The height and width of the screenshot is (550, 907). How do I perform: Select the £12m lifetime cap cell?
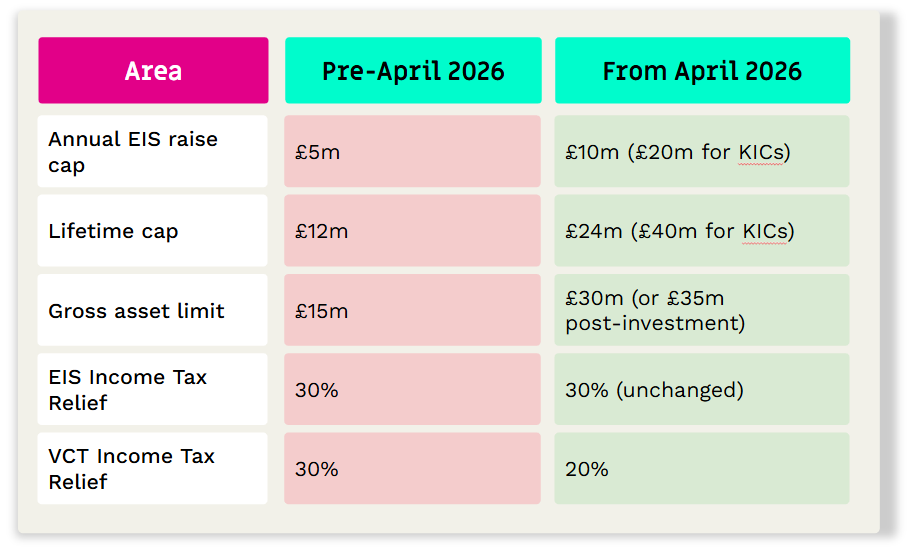(x=413, y=231)
